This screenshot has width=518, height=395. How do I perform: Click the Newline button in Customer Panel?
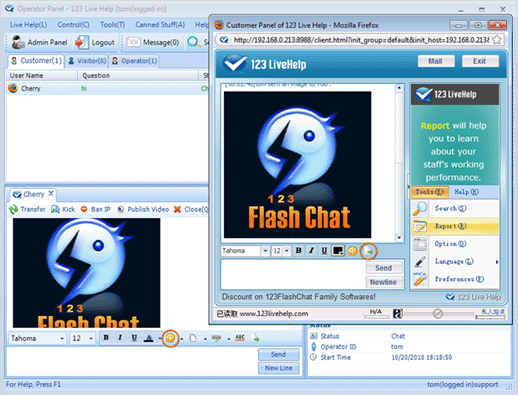(384, 282)
